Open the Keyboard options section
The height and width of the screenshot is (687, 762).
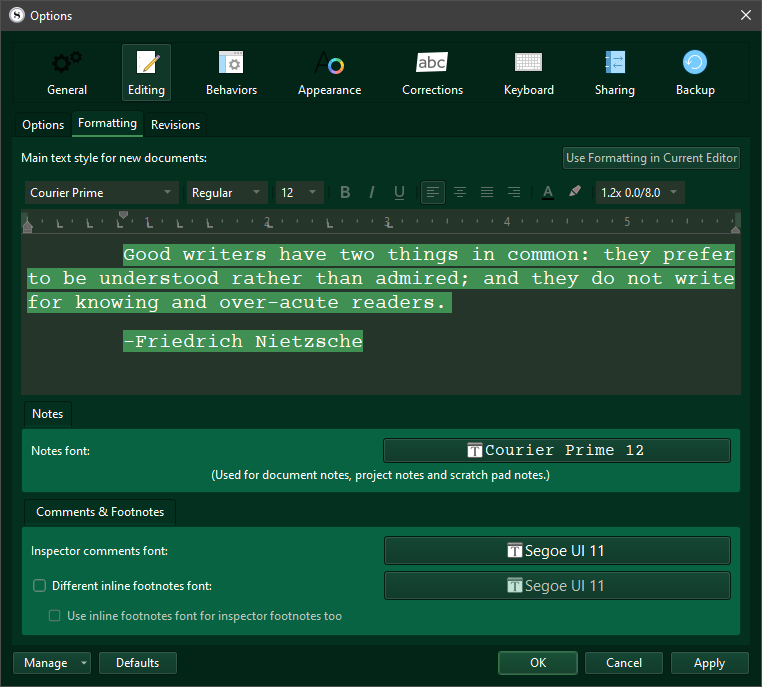click(528, 73)
